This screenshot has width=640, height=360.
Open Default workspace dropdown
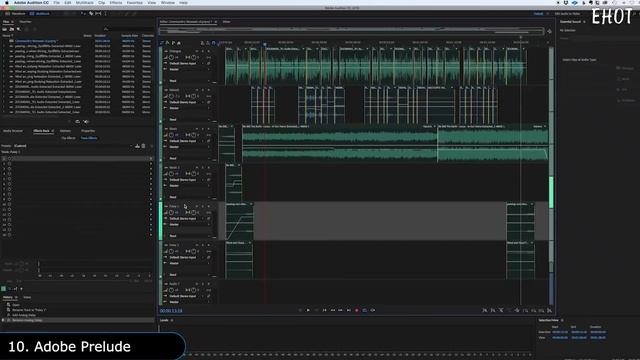coord(540,13)
